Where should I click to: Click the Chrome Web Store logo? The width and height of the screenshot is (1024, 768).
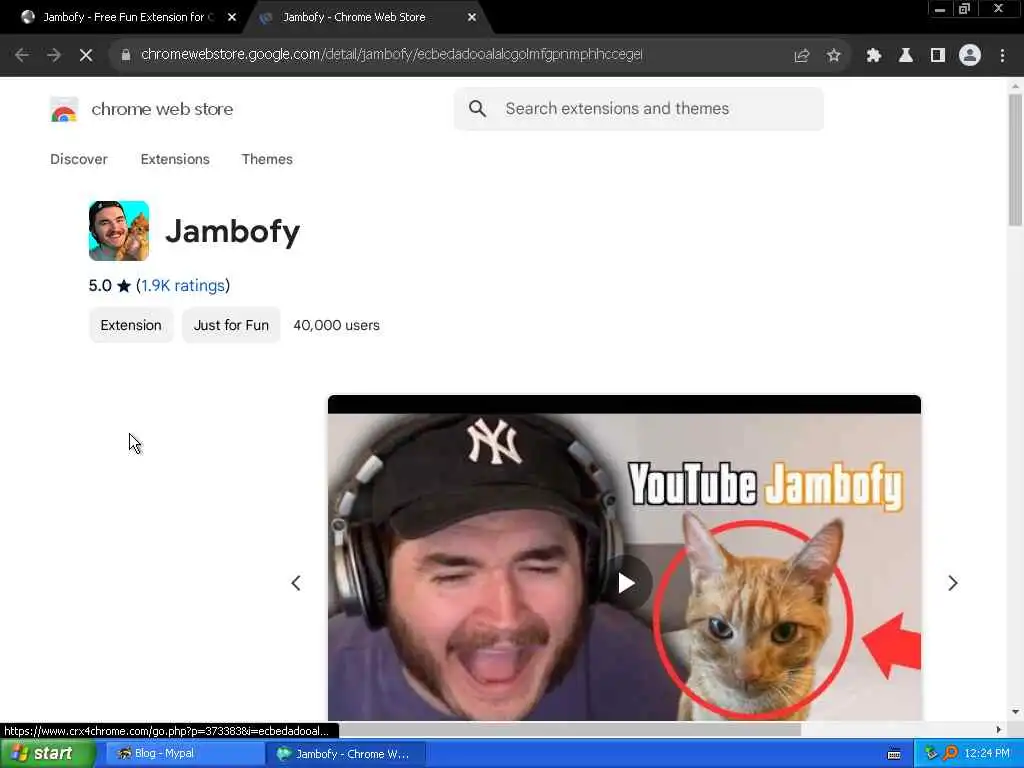pos(64,109)
